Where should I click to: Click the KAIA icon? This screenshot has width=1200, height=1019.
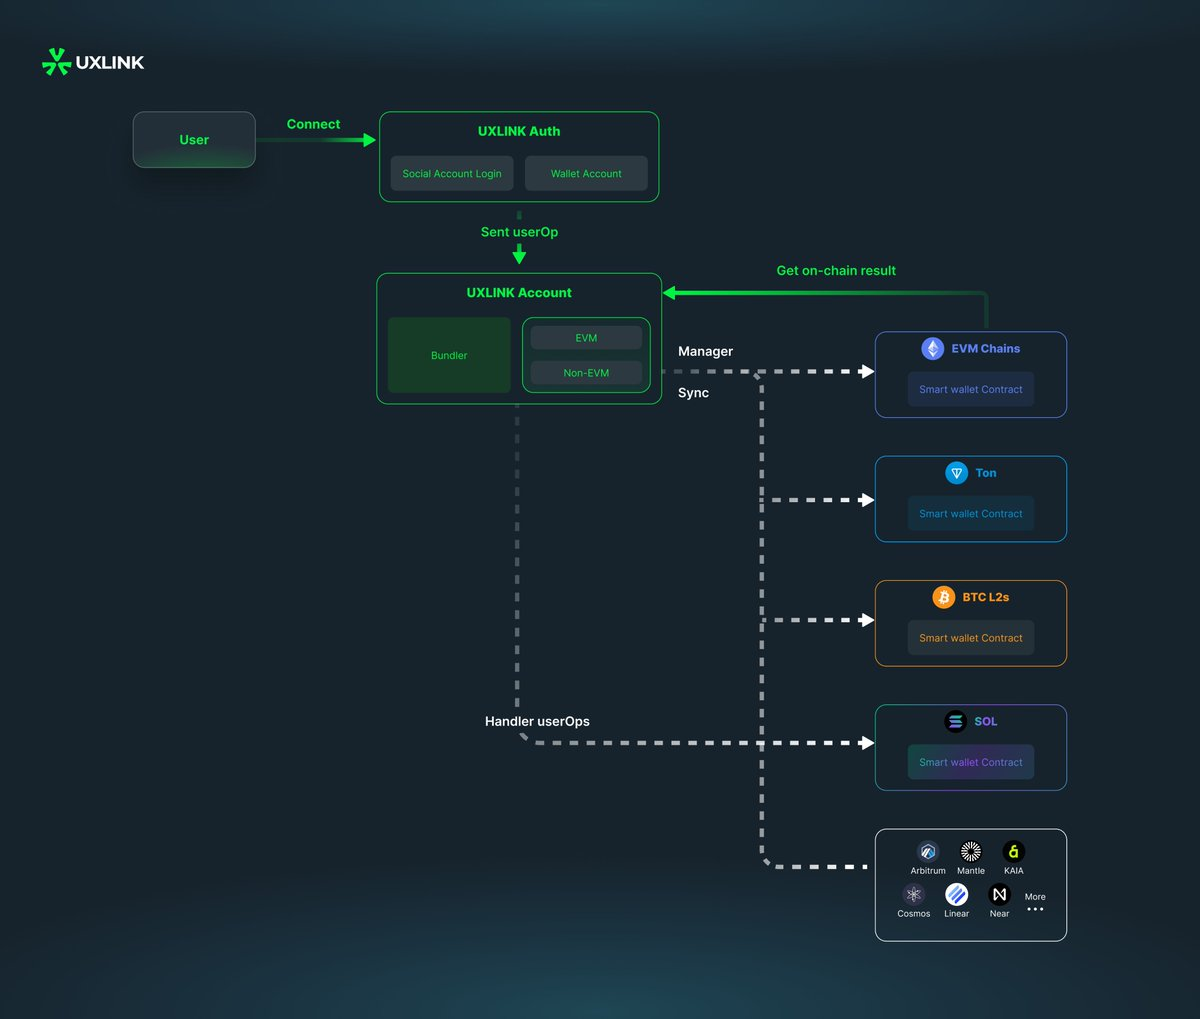(1014, 852)
